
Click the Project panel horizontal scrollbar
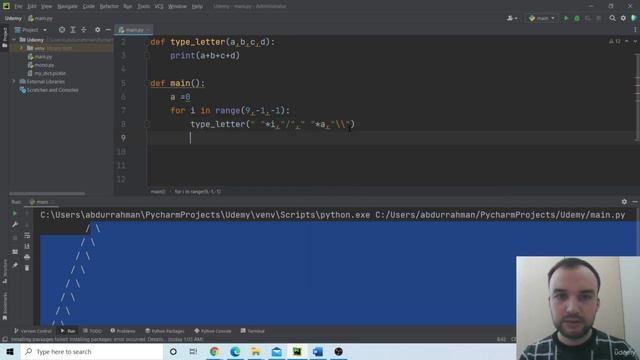click(47, 193)
